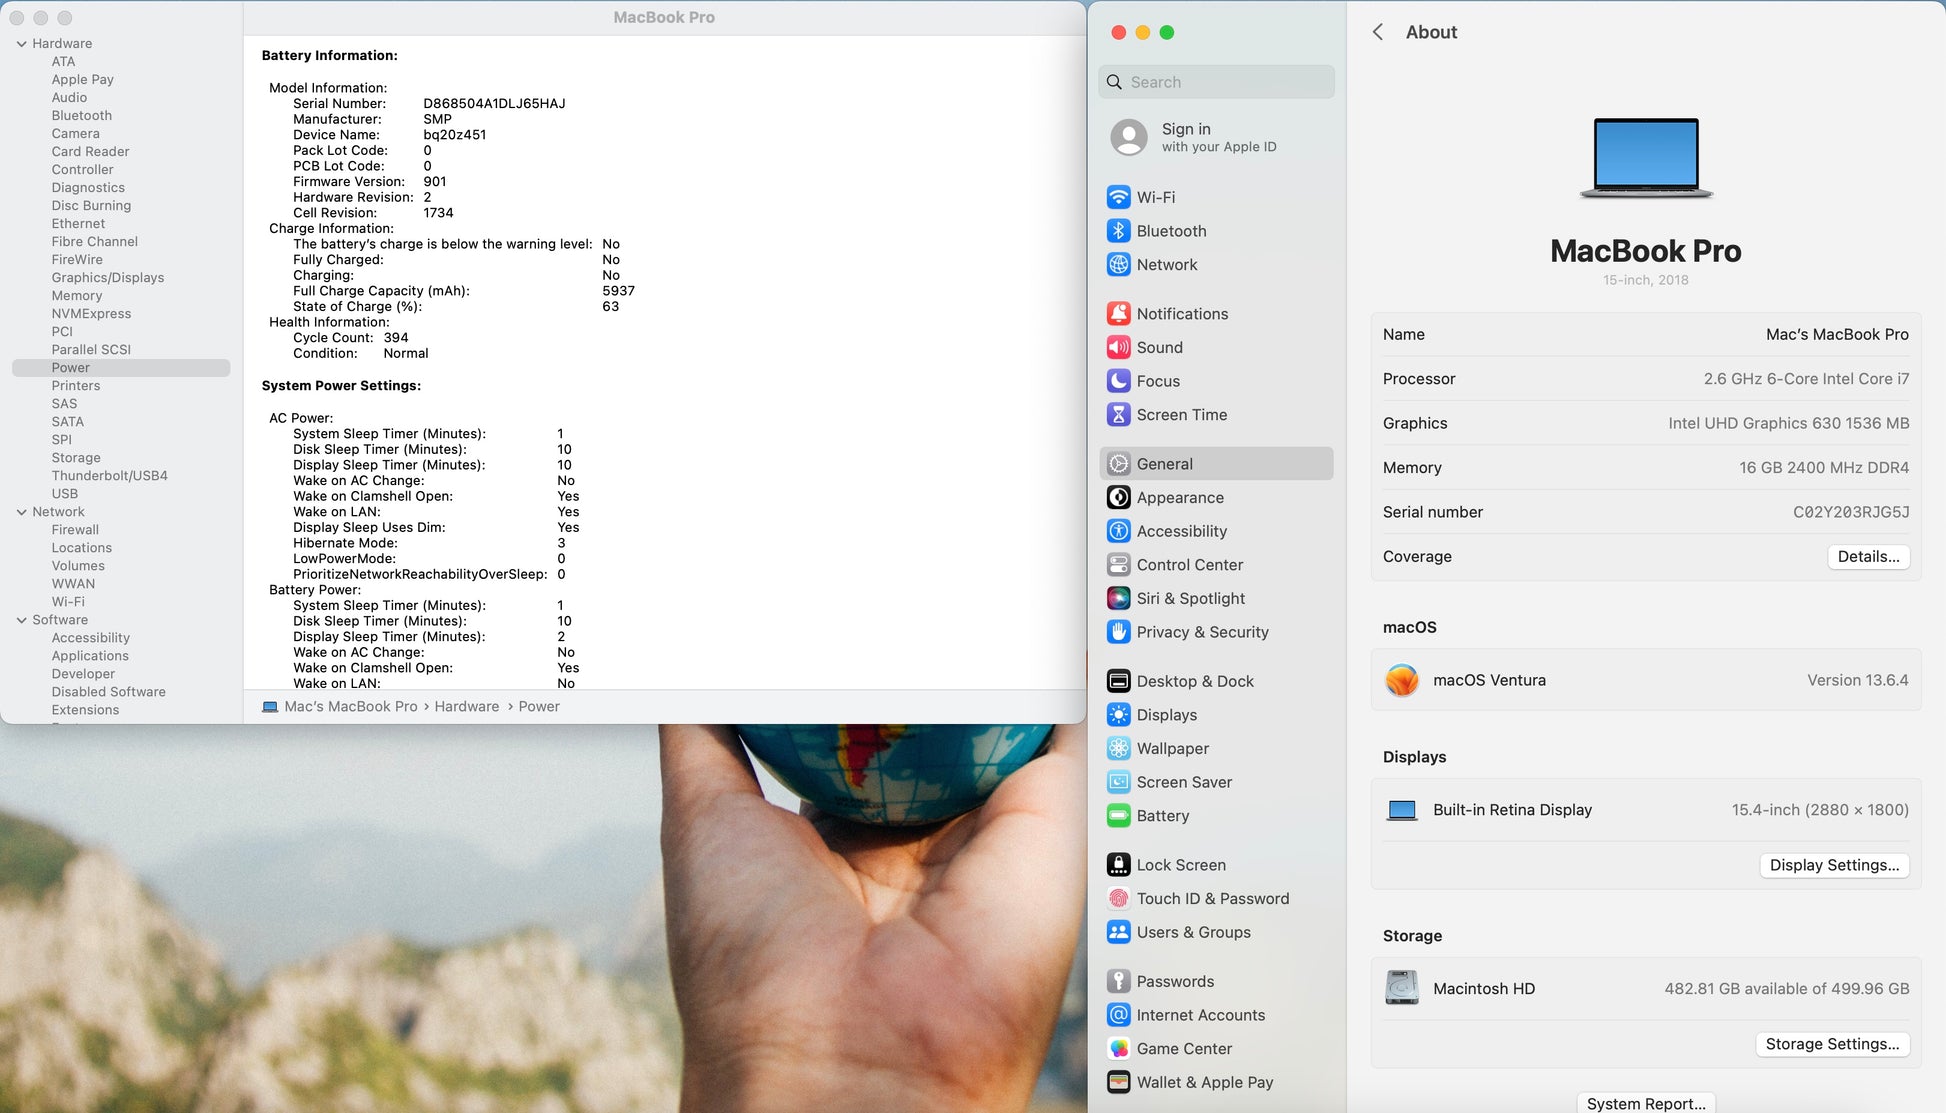Click the Macintosh HD drive icon
The image size is (1946, 1113).
coord(1401,988)
